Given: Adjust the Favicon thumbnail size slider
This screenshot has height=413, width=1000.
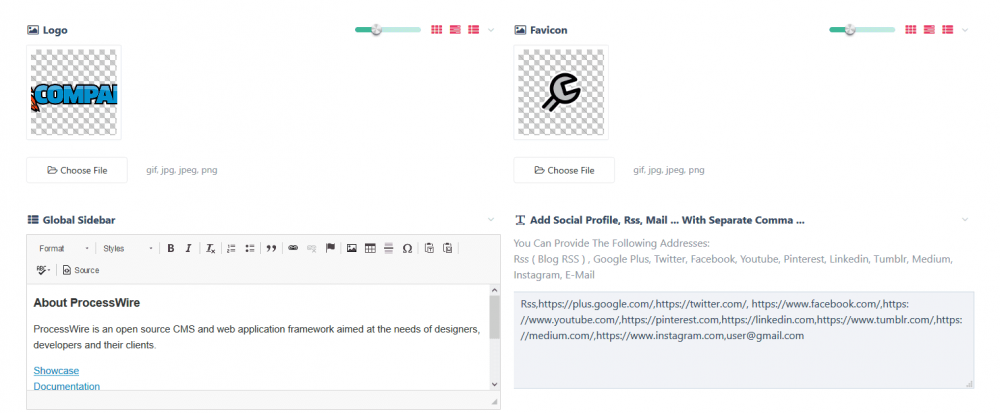Looking at the screenshot, I should click(x=849, y=29).
